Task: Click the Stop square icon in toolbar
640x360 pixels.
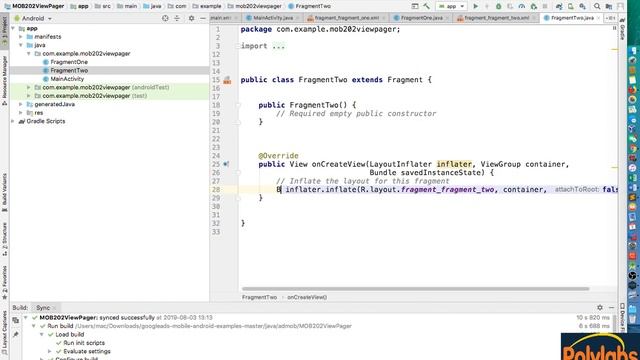Action: pos(545,6)
